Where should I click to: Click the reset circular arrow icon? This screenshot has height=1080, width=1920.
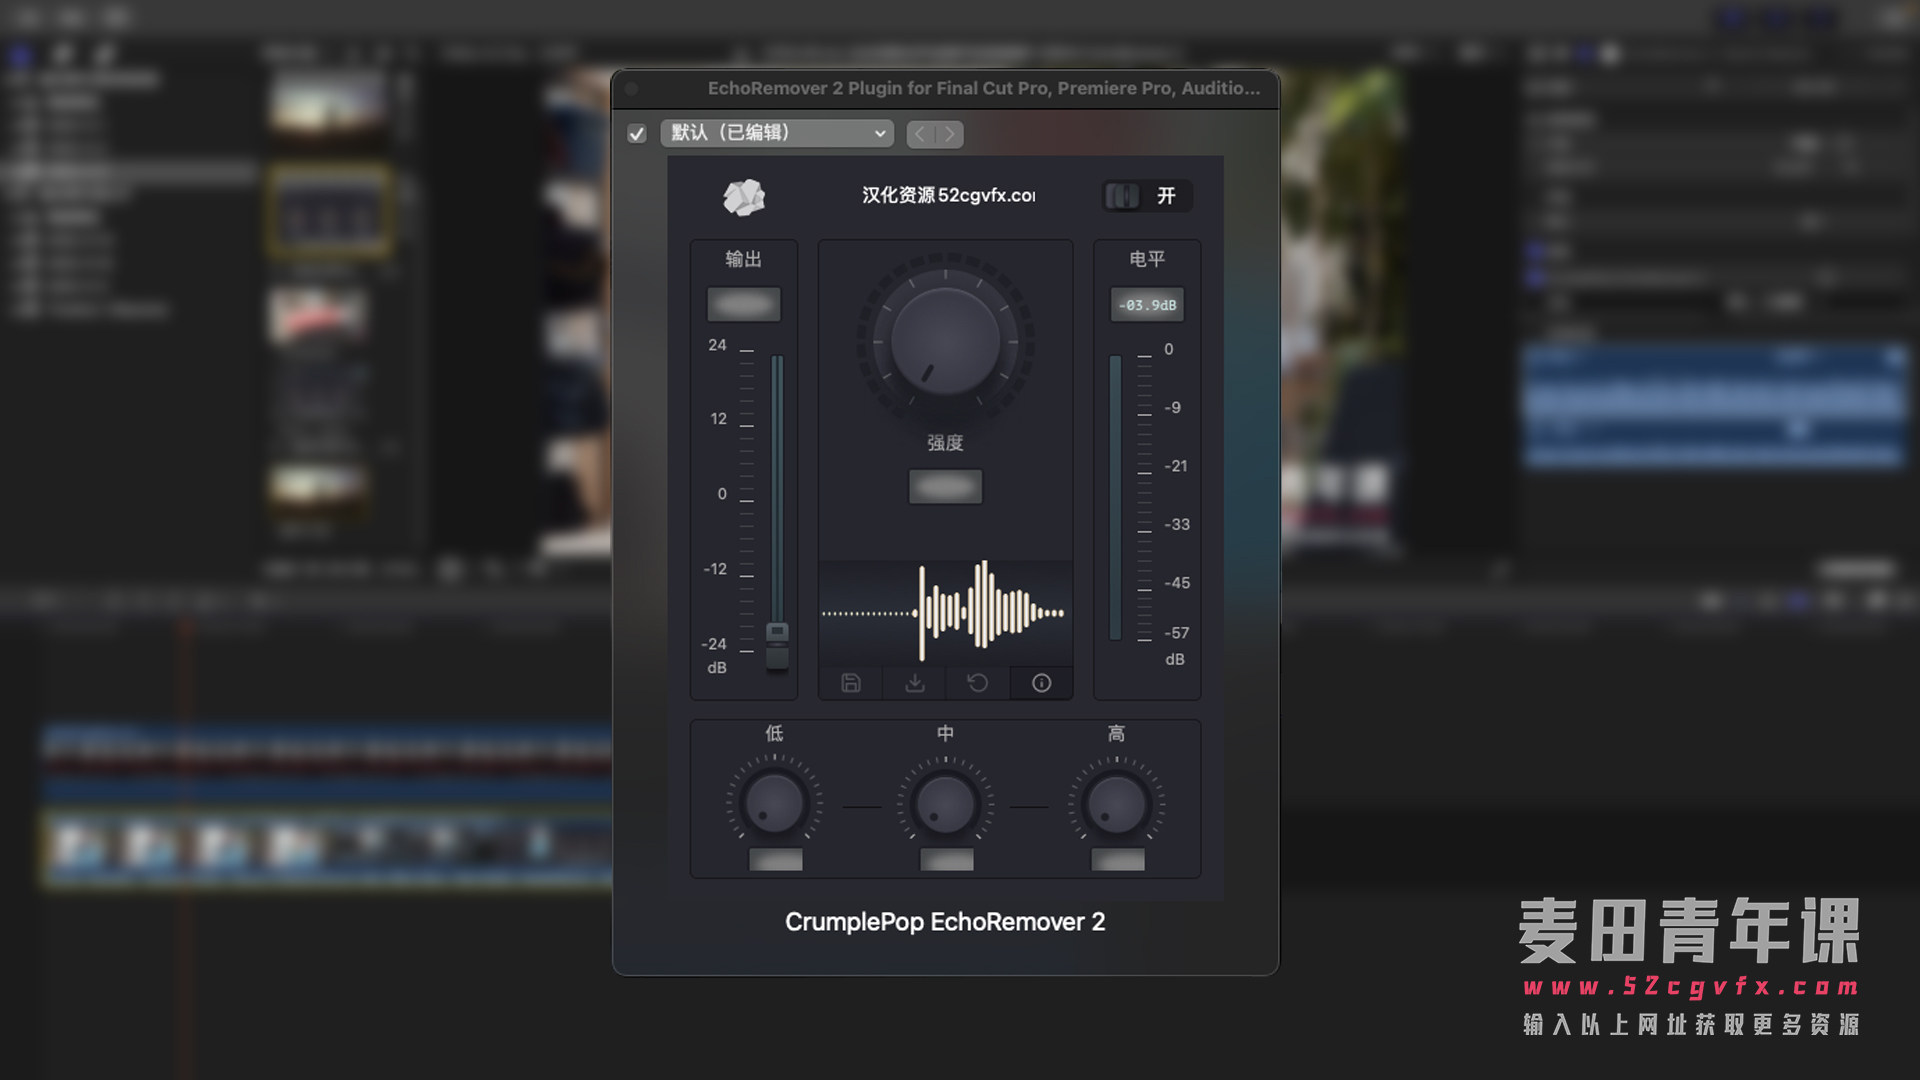tap(978, 683)
